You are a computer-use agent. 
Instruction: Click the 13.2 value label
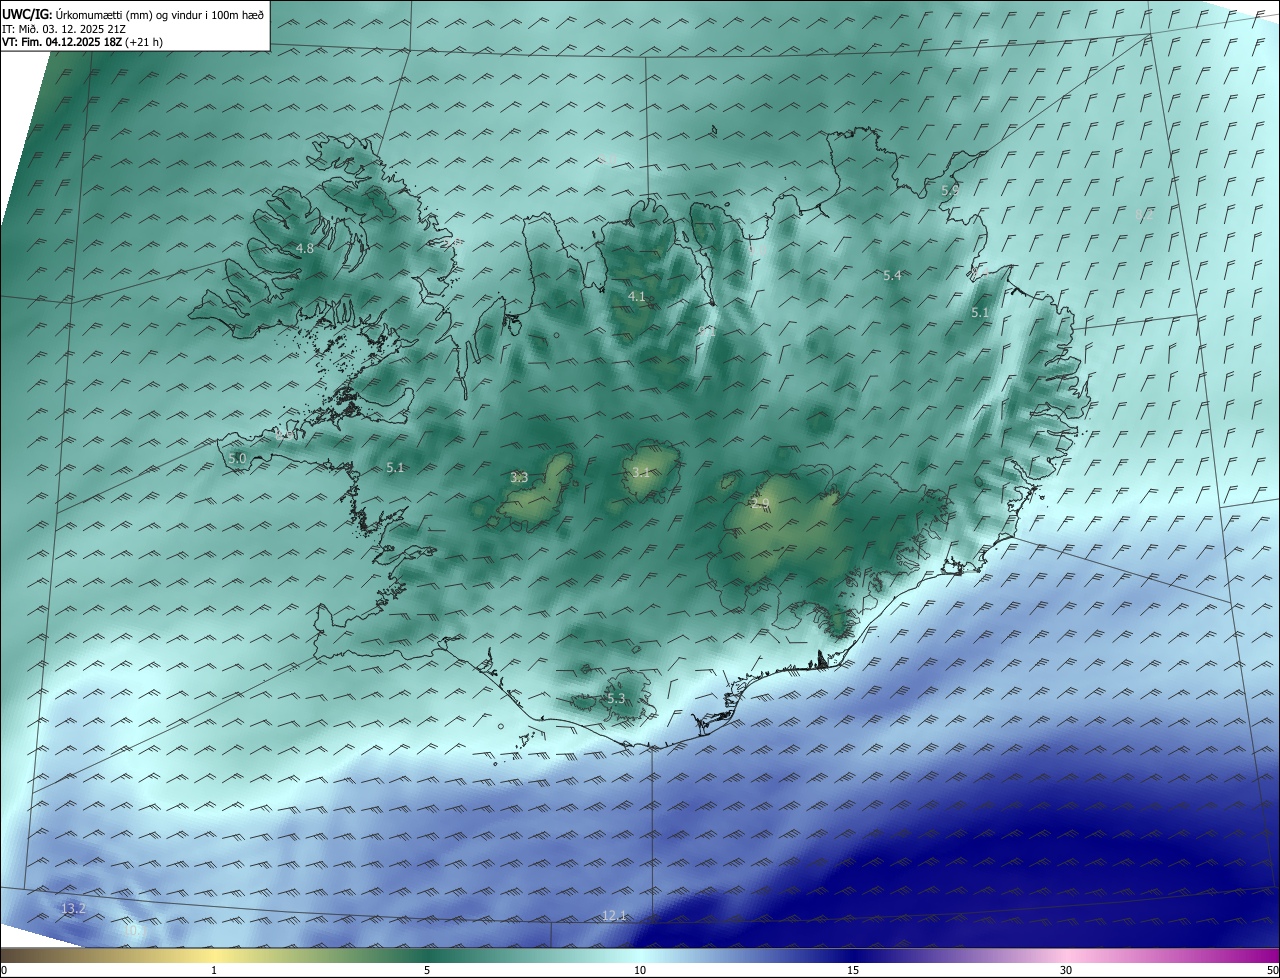(73, 909)
